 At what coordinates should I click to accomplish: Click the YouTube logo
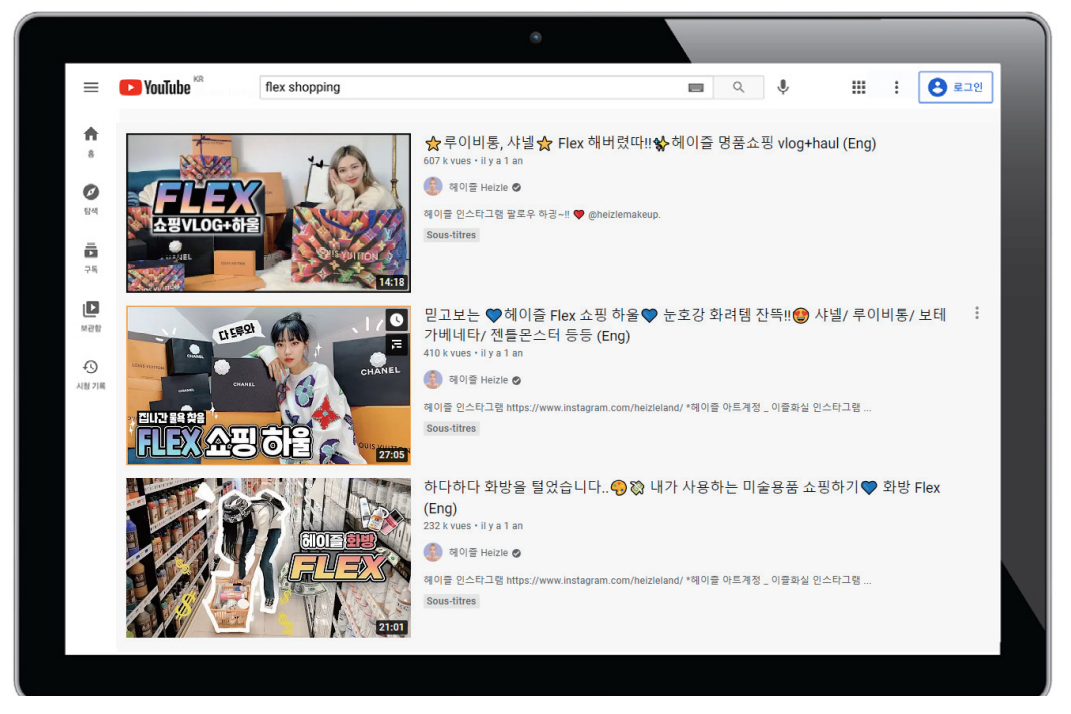click(156, 88)
